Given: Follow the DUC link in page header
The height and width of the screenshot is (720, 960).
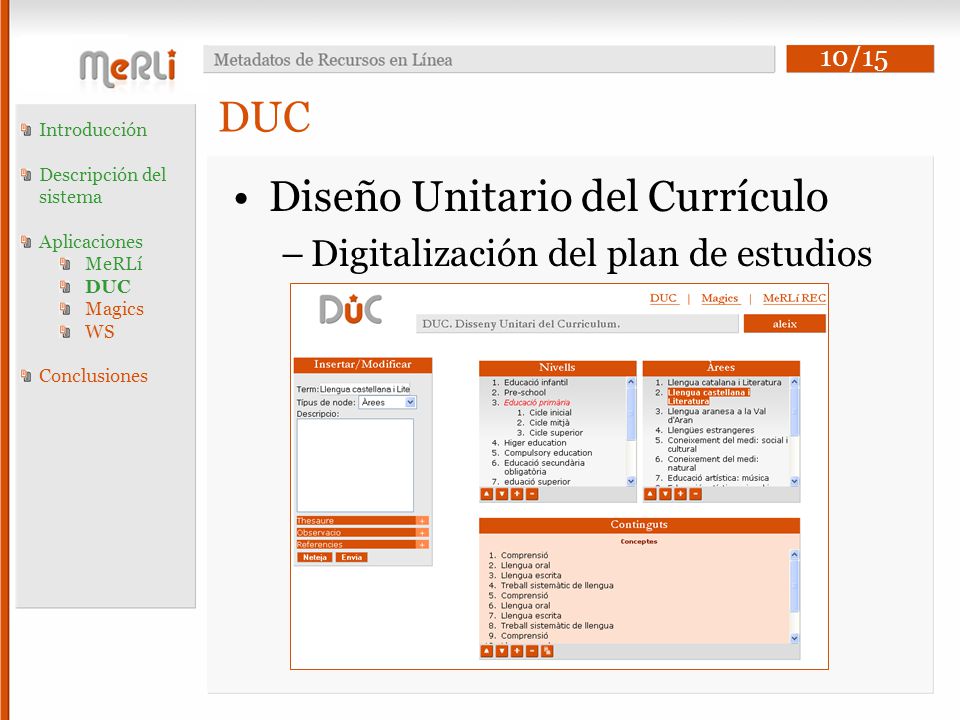Looking at the screenshot, I should (x=664, y=298).
